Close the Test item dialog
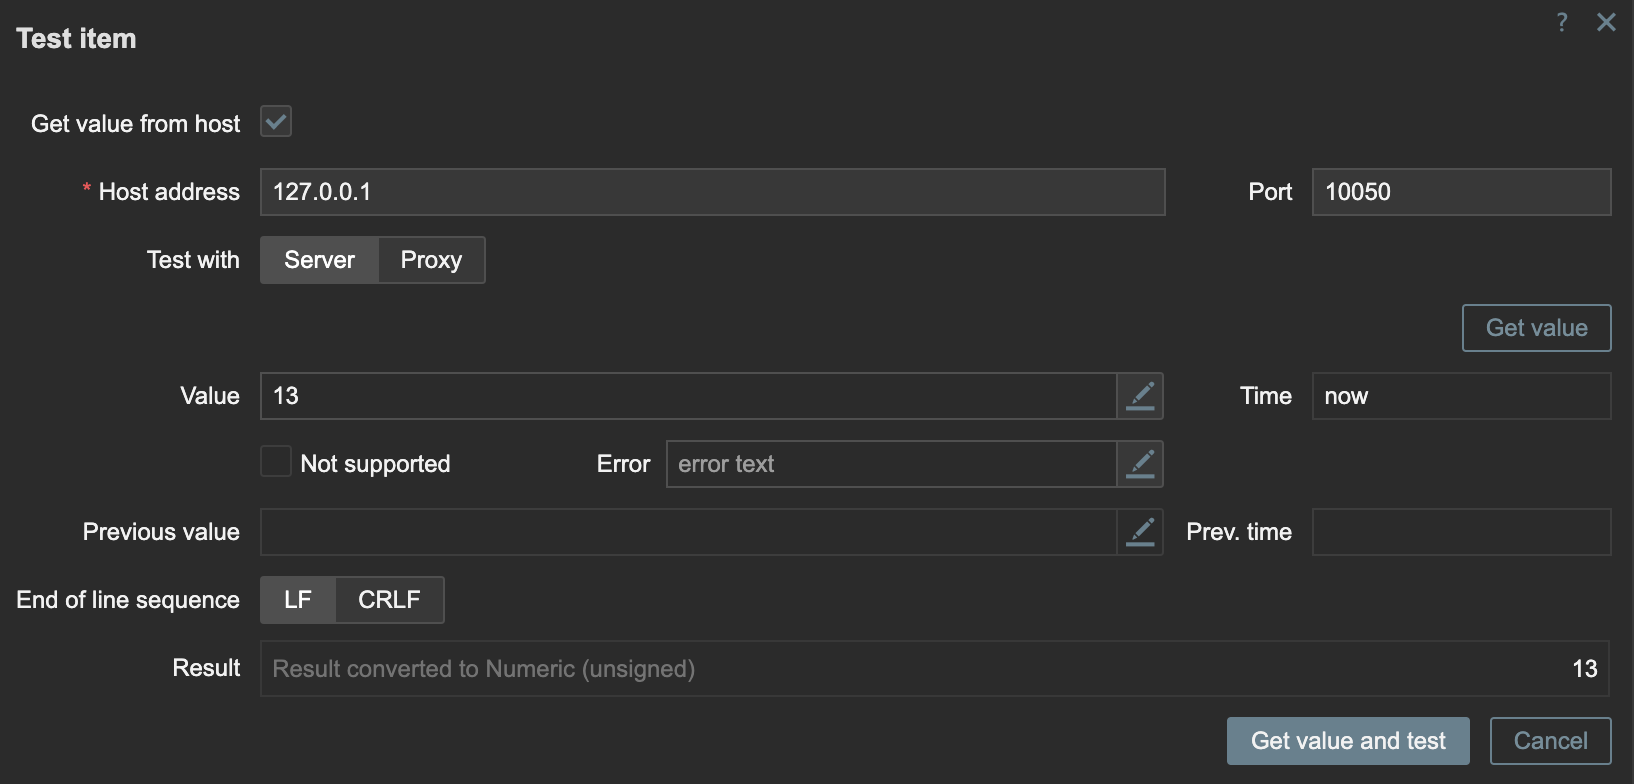 pos(1606,22)
